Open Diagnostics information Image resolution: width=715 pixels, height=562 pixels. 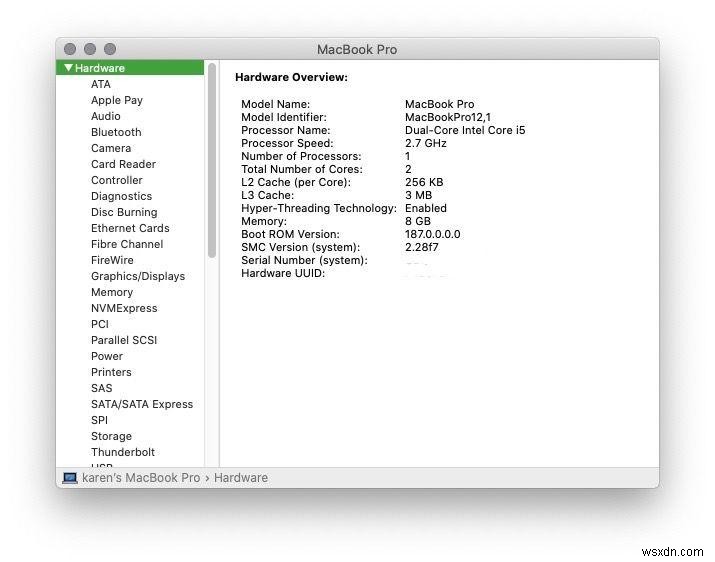pos(121,196)
